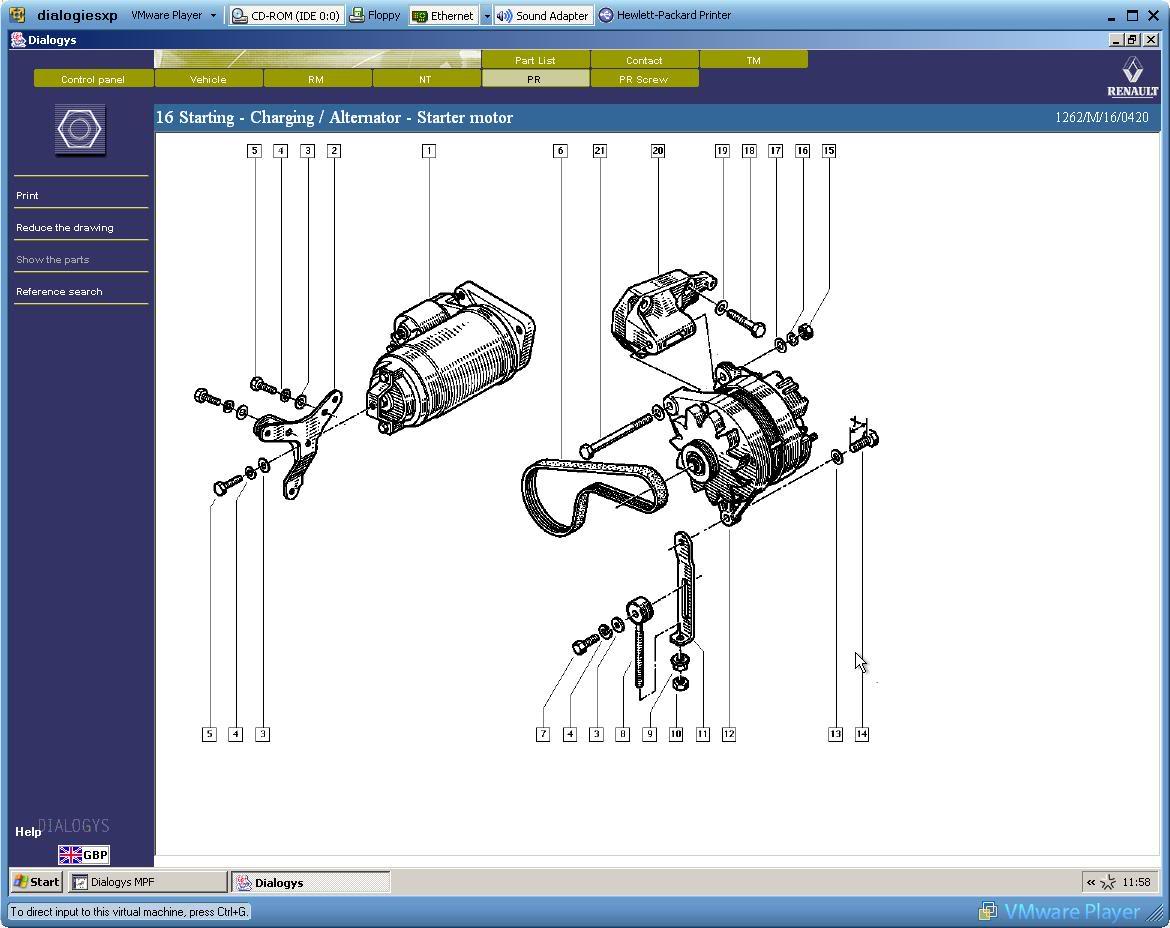
Task: Select part label 18 at top
Action: (749, 151)
